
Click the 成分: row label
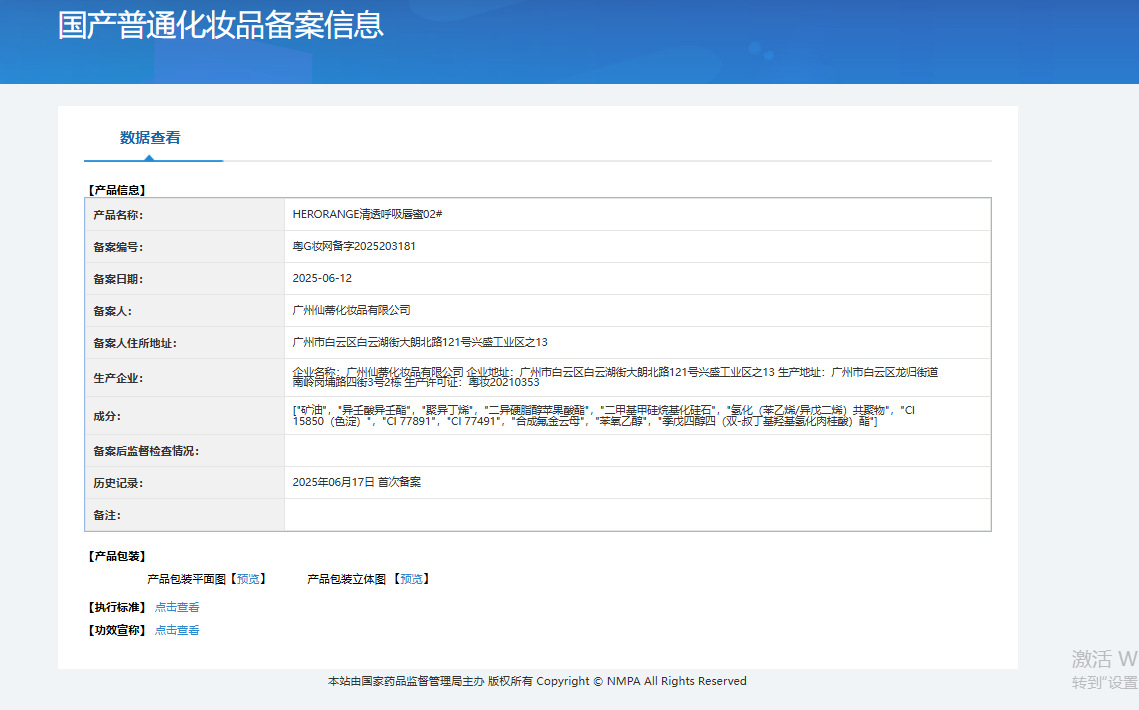pos(108,416)
